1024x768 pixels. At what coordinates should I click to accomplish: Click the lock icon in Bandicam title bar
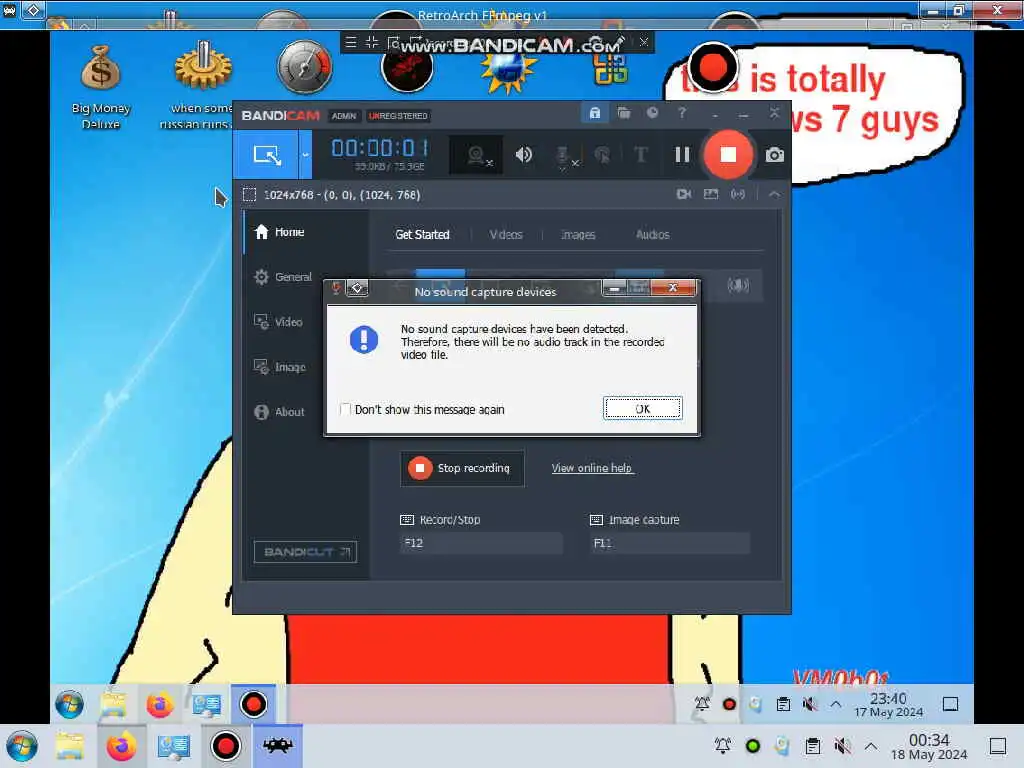coord(594,113)
